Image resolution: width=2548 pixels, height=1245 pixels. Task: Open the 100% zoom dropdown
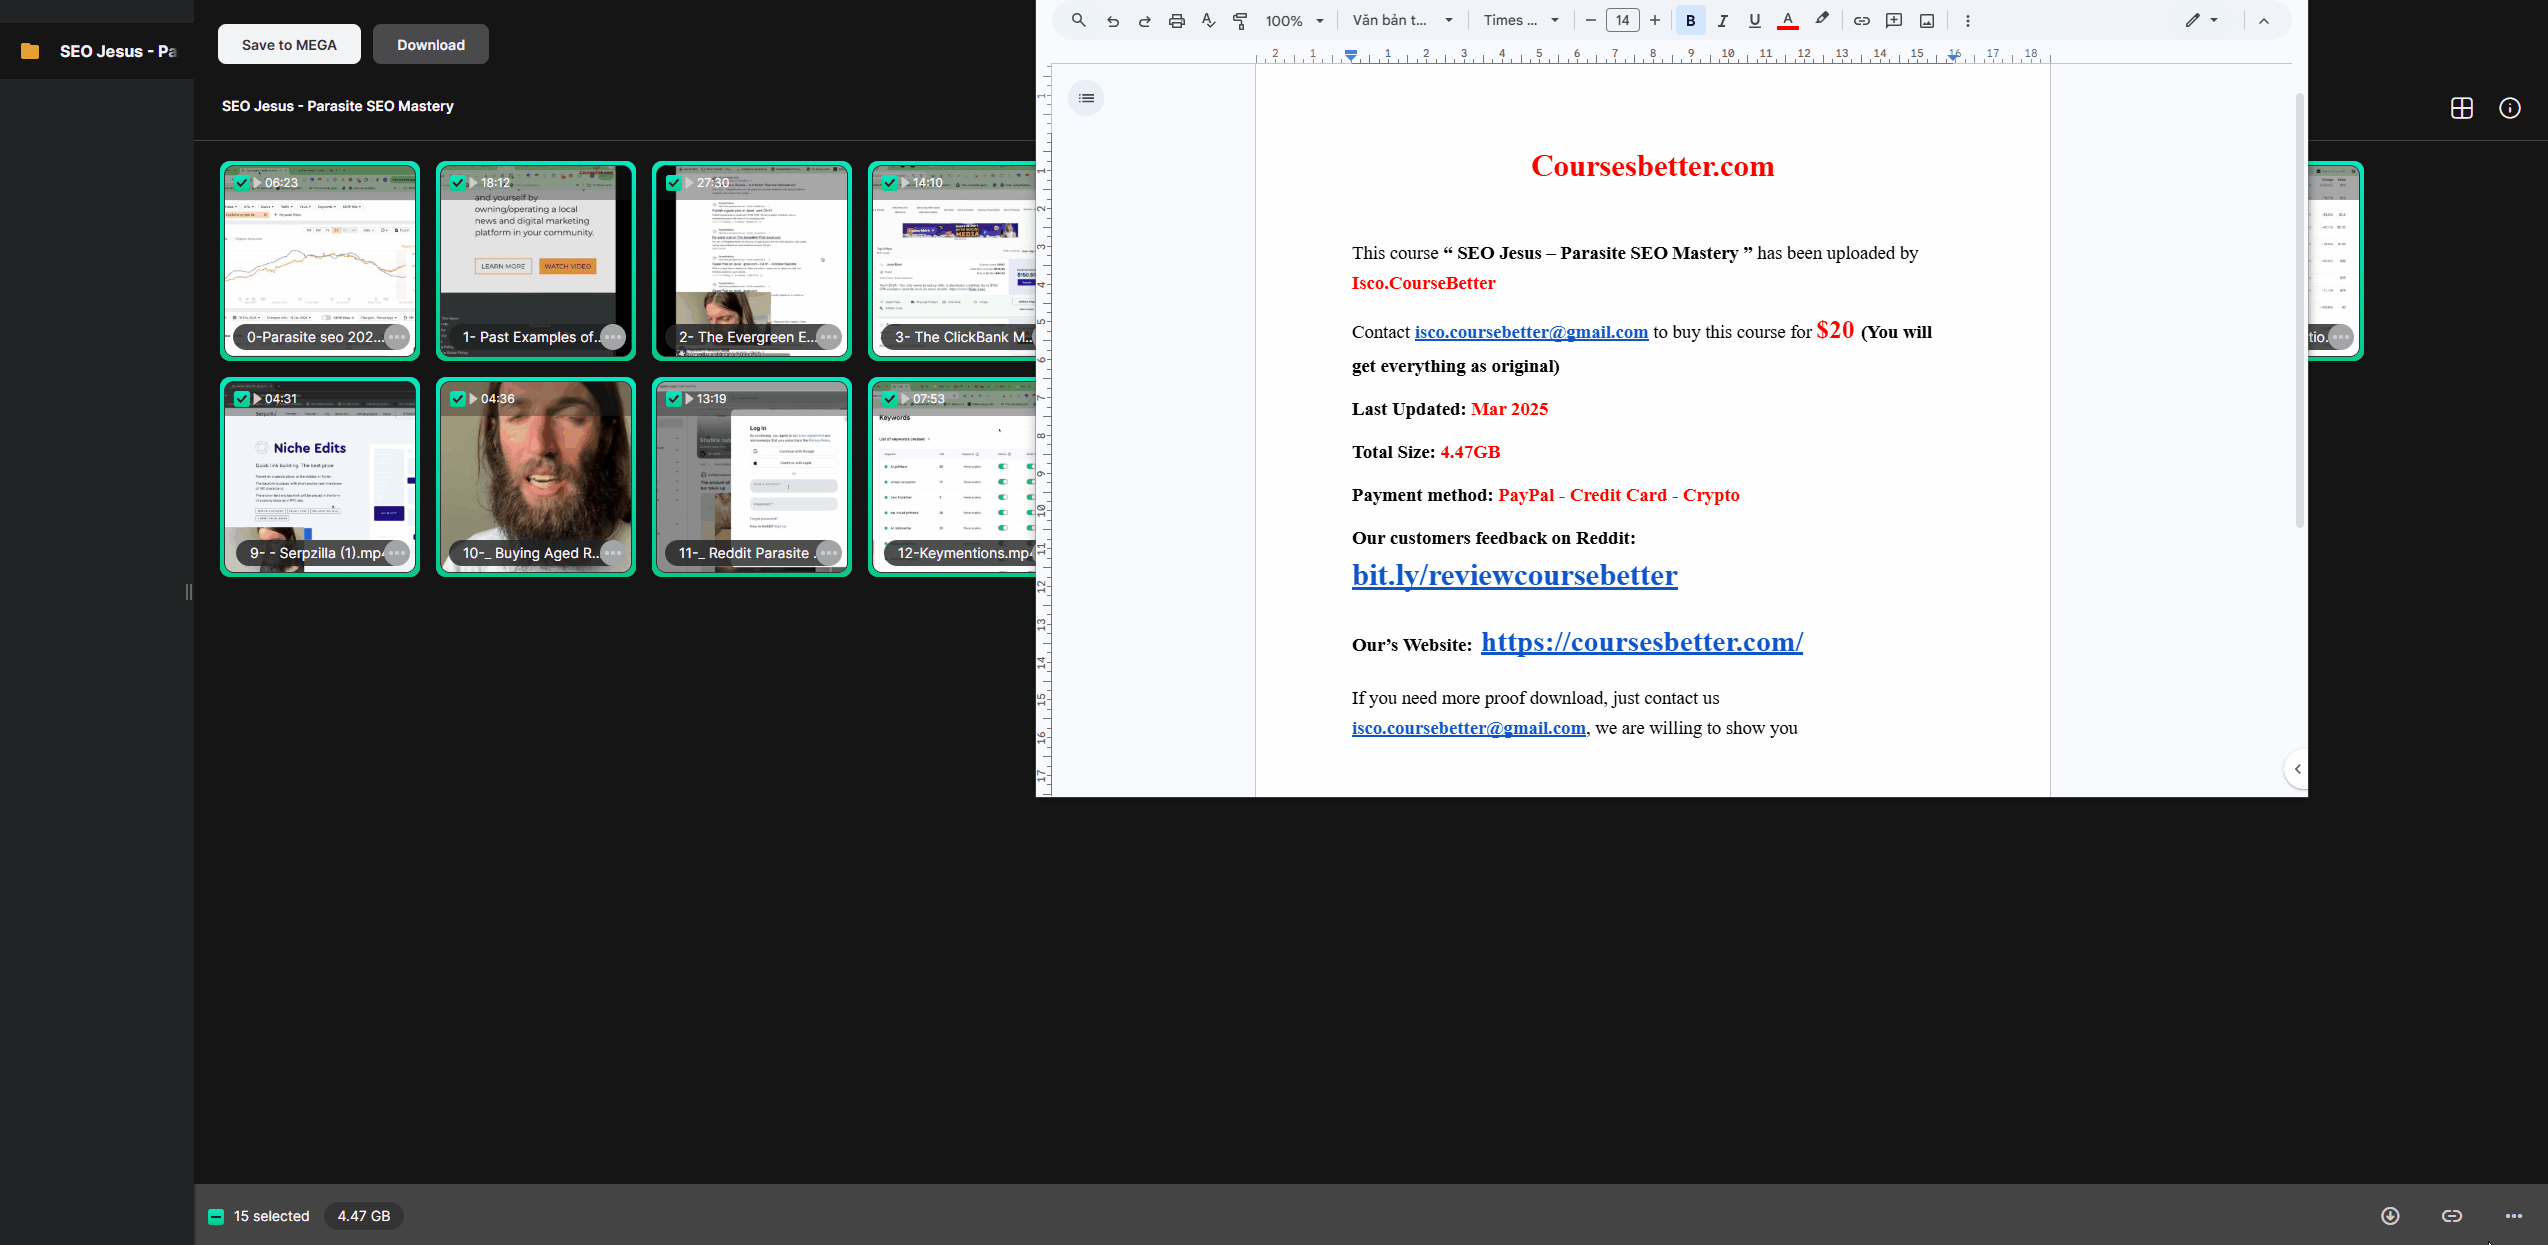point(1294,21)
